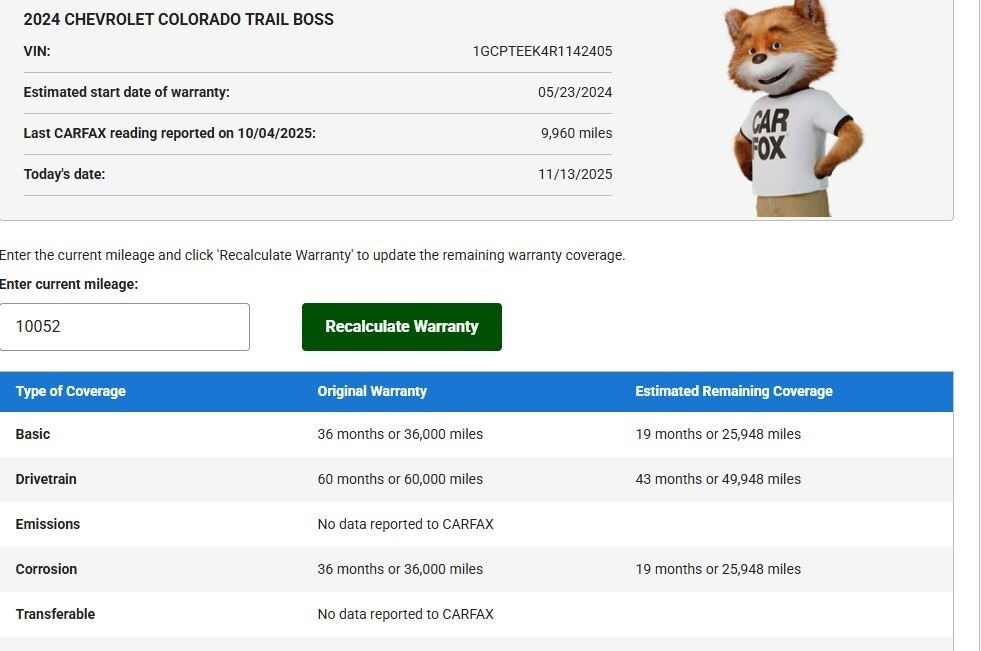This screenshot has height=651, width=981.
Task: Click the Estimated Remaining Coverage column header
Action: click(x=733, y=391)
